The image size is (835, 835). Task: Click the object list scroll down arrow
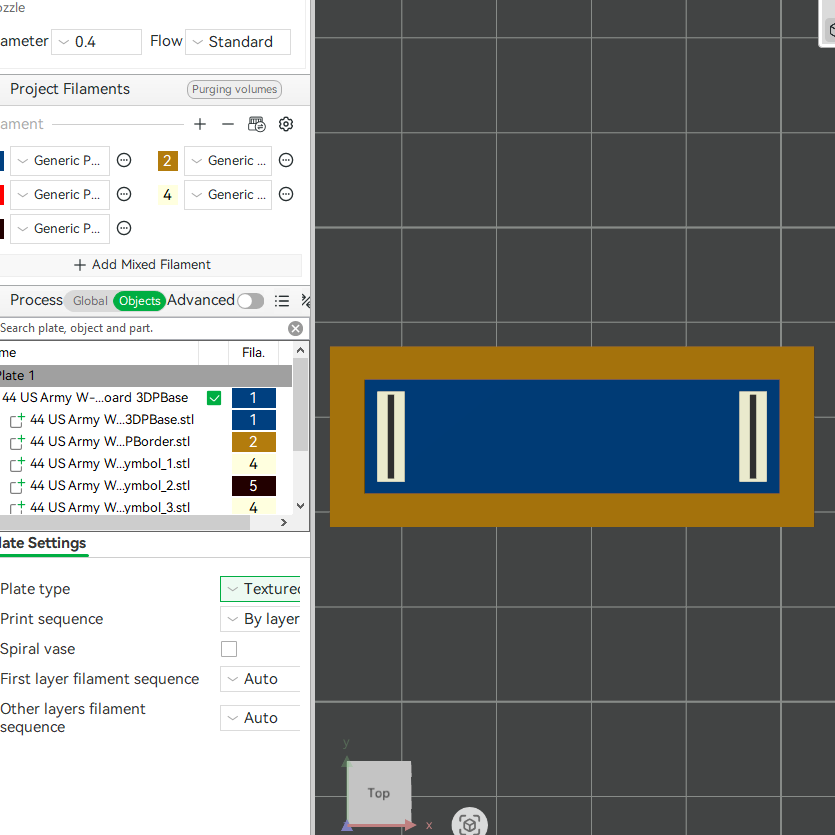click(x=300, y=506)
